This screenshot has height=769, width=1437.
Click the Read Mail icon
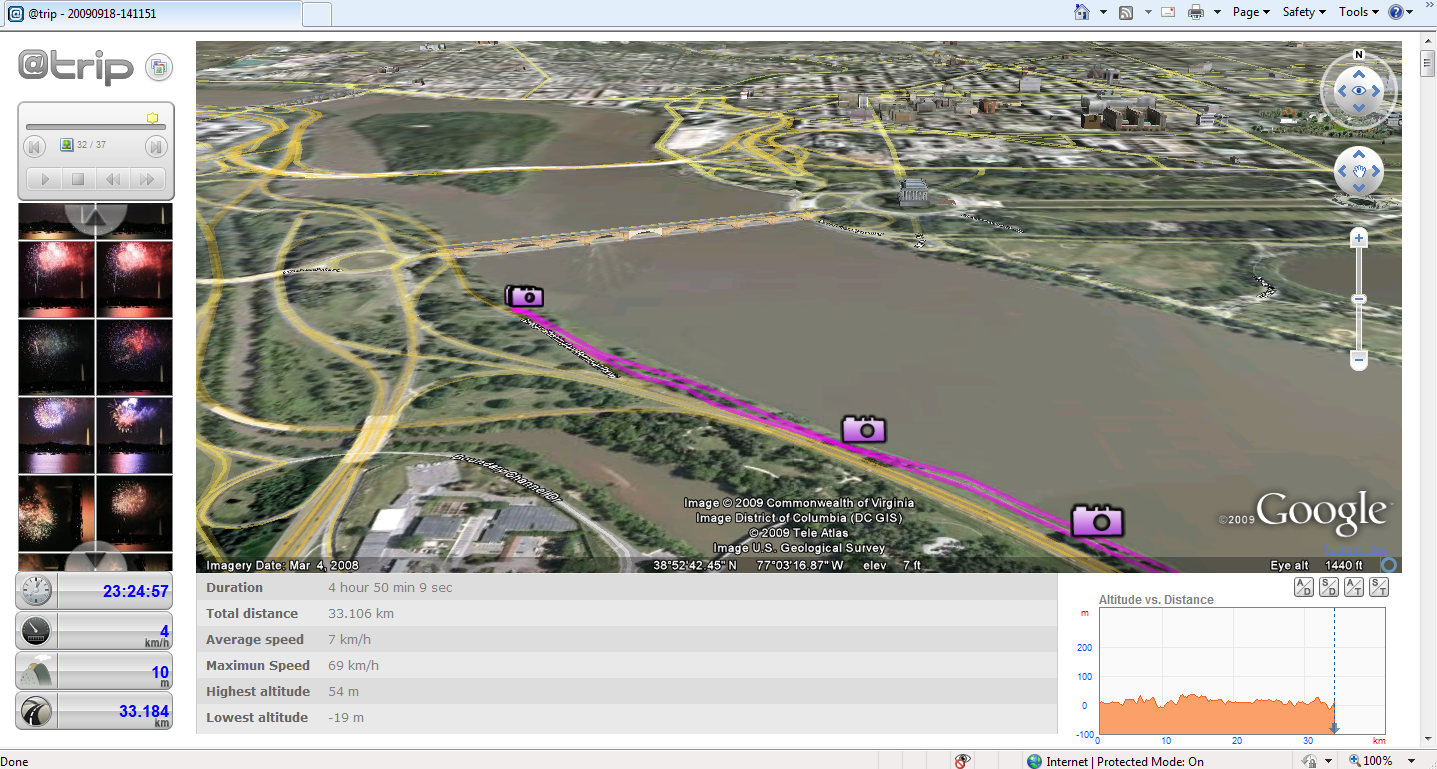point(1169,12)
